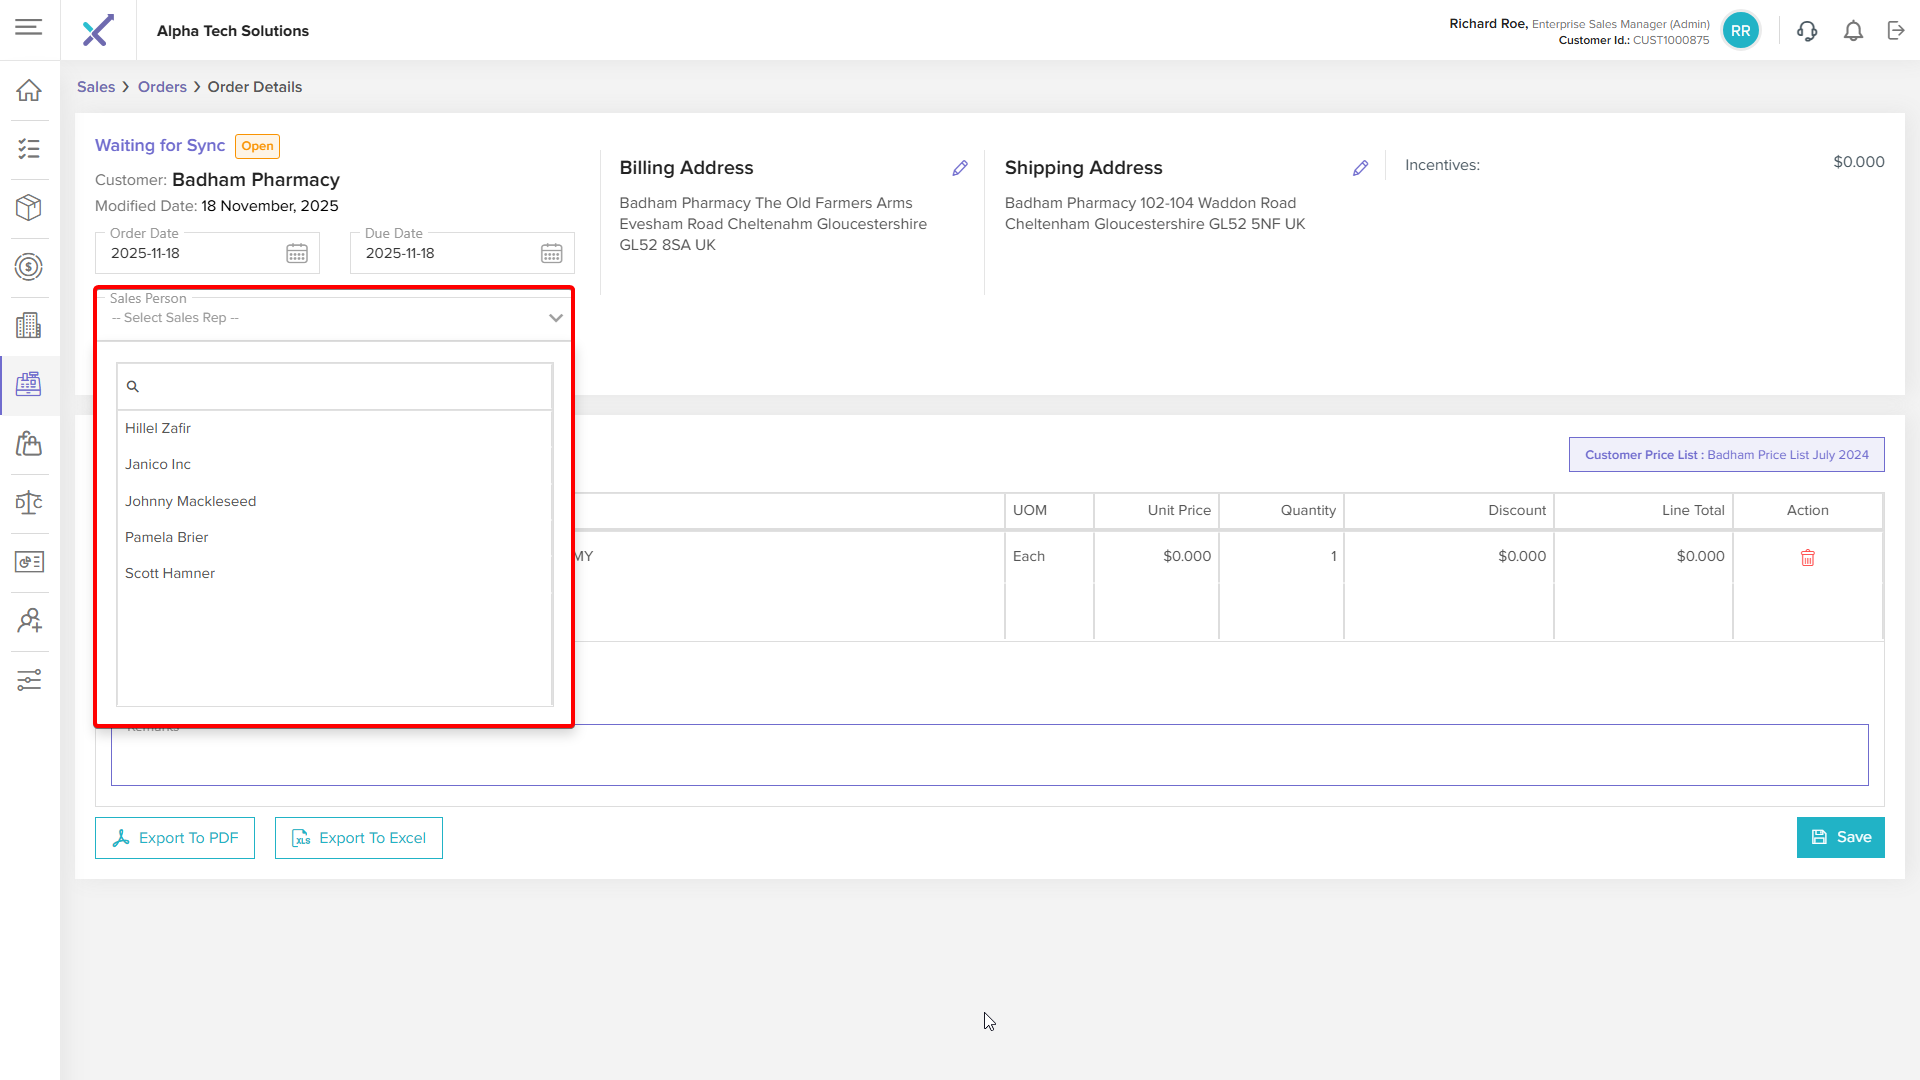
Task: Click Export To PDF button
Action: [x=175, y=838]
